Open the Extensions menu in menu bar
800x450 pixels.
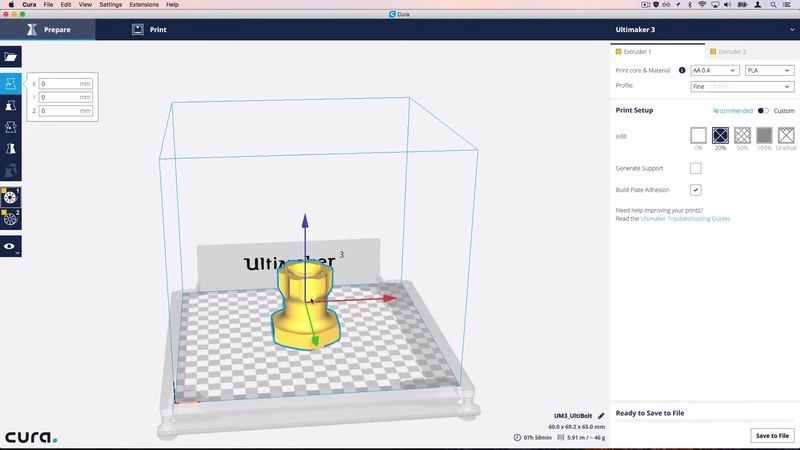[144, 5]
